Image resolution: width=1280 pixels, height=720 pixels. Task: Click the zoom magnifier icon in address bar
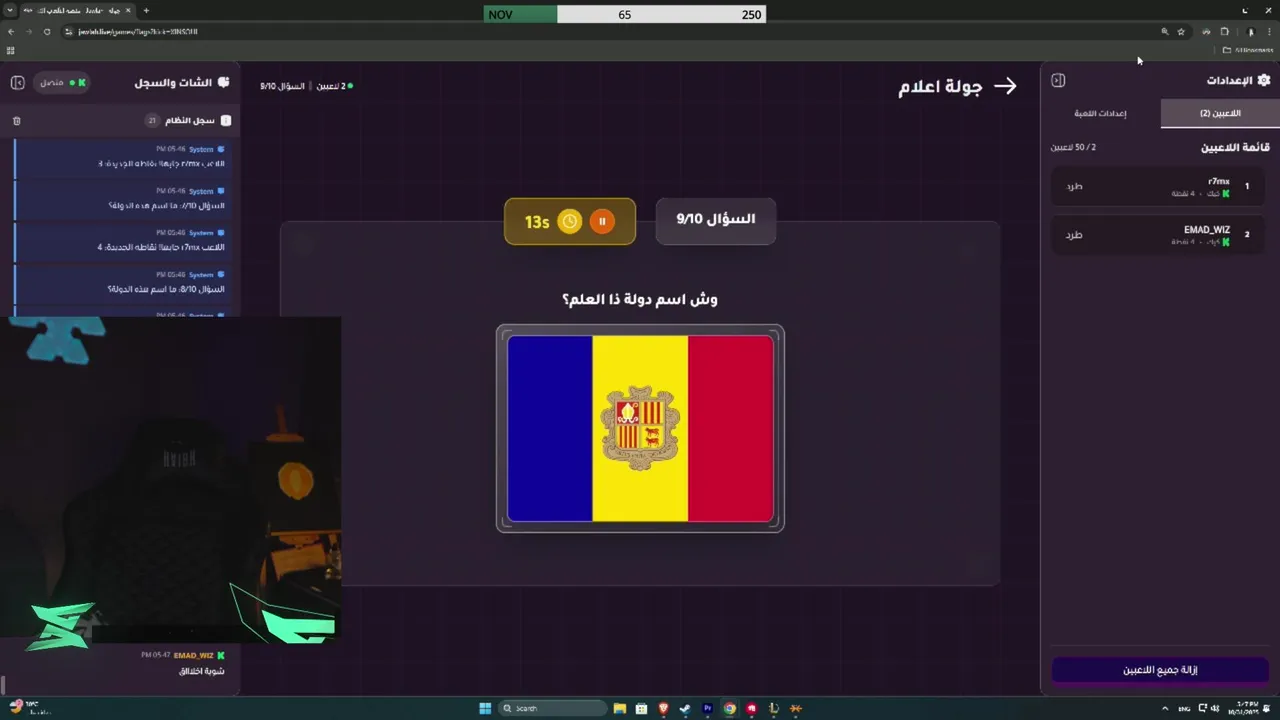point(1164,32)
